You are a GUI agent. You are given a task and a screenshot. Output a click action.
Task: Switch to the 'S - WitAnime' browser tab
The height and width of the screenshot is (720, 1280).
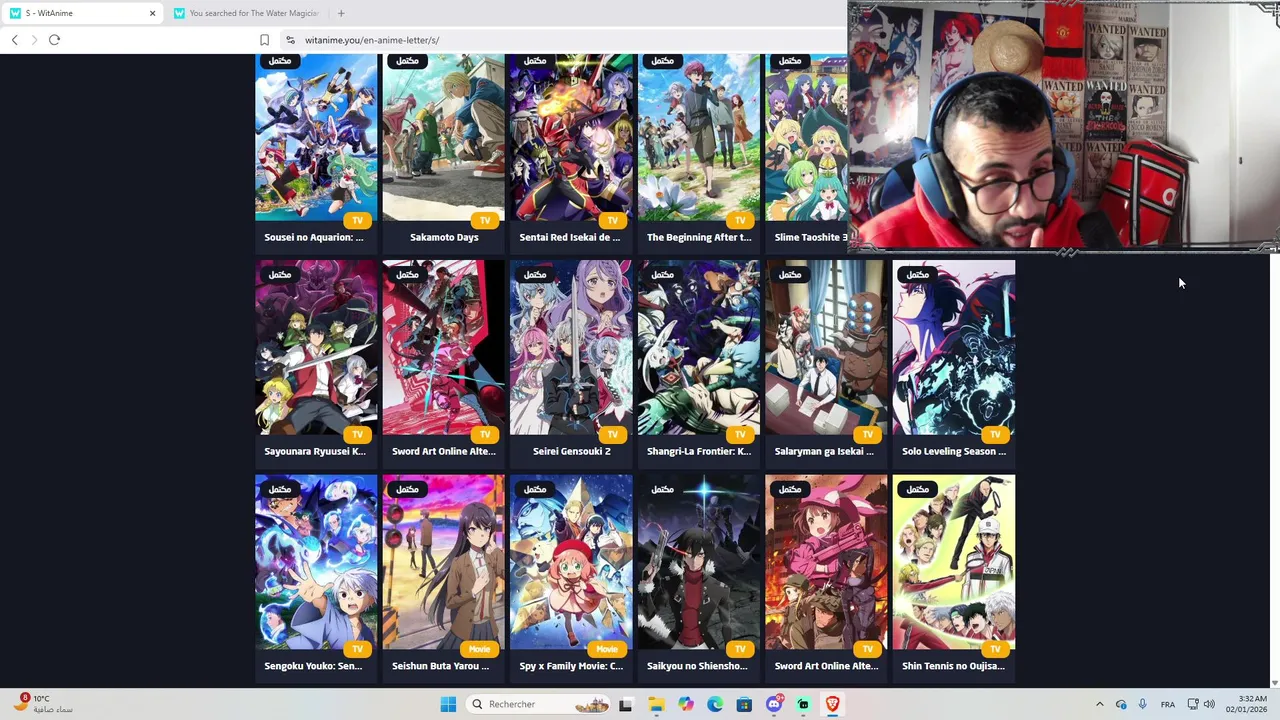click(82, 13)
